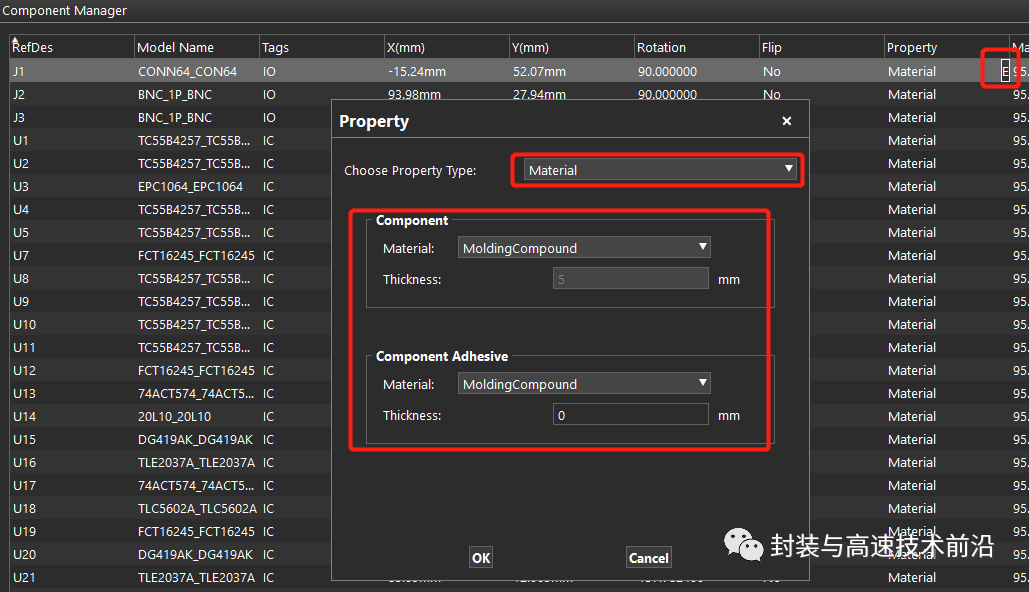Sort by X(mm) column header

click(447, 47)
